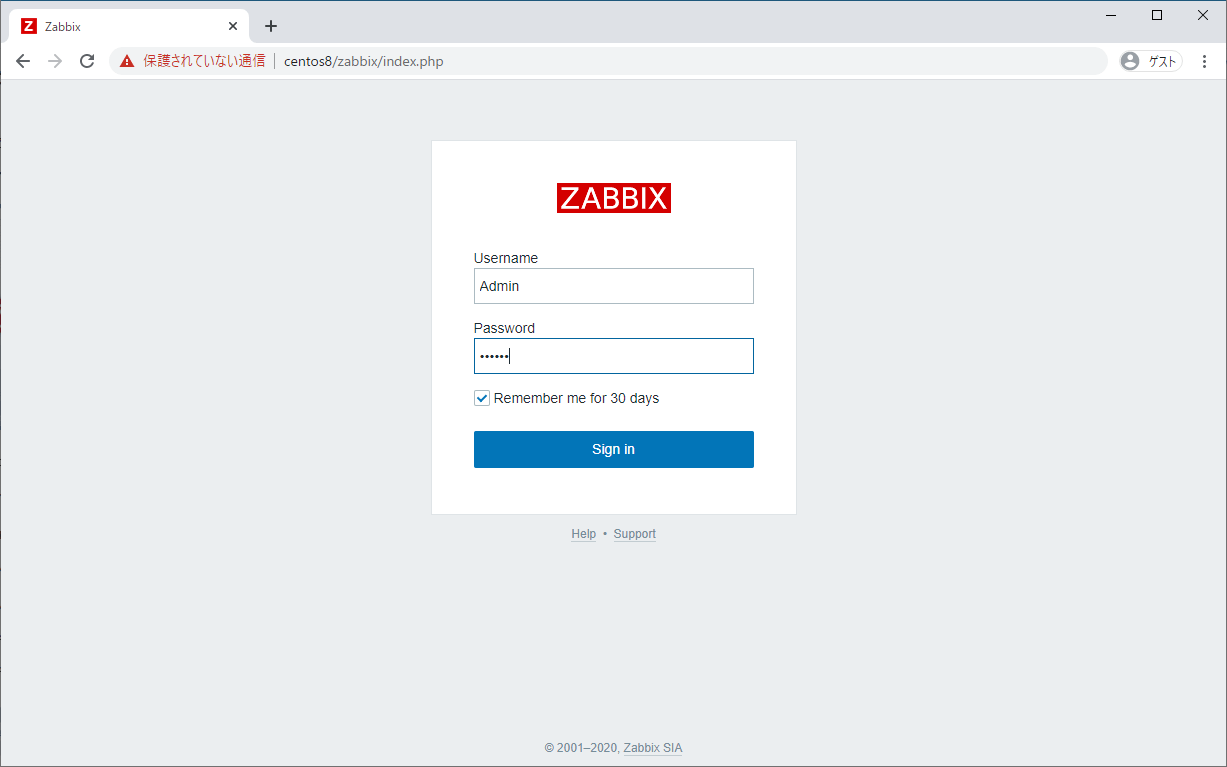Open the Help link
Image resolution: width=1227 pixels, height=767 pixels.
(x=583, y=534)
